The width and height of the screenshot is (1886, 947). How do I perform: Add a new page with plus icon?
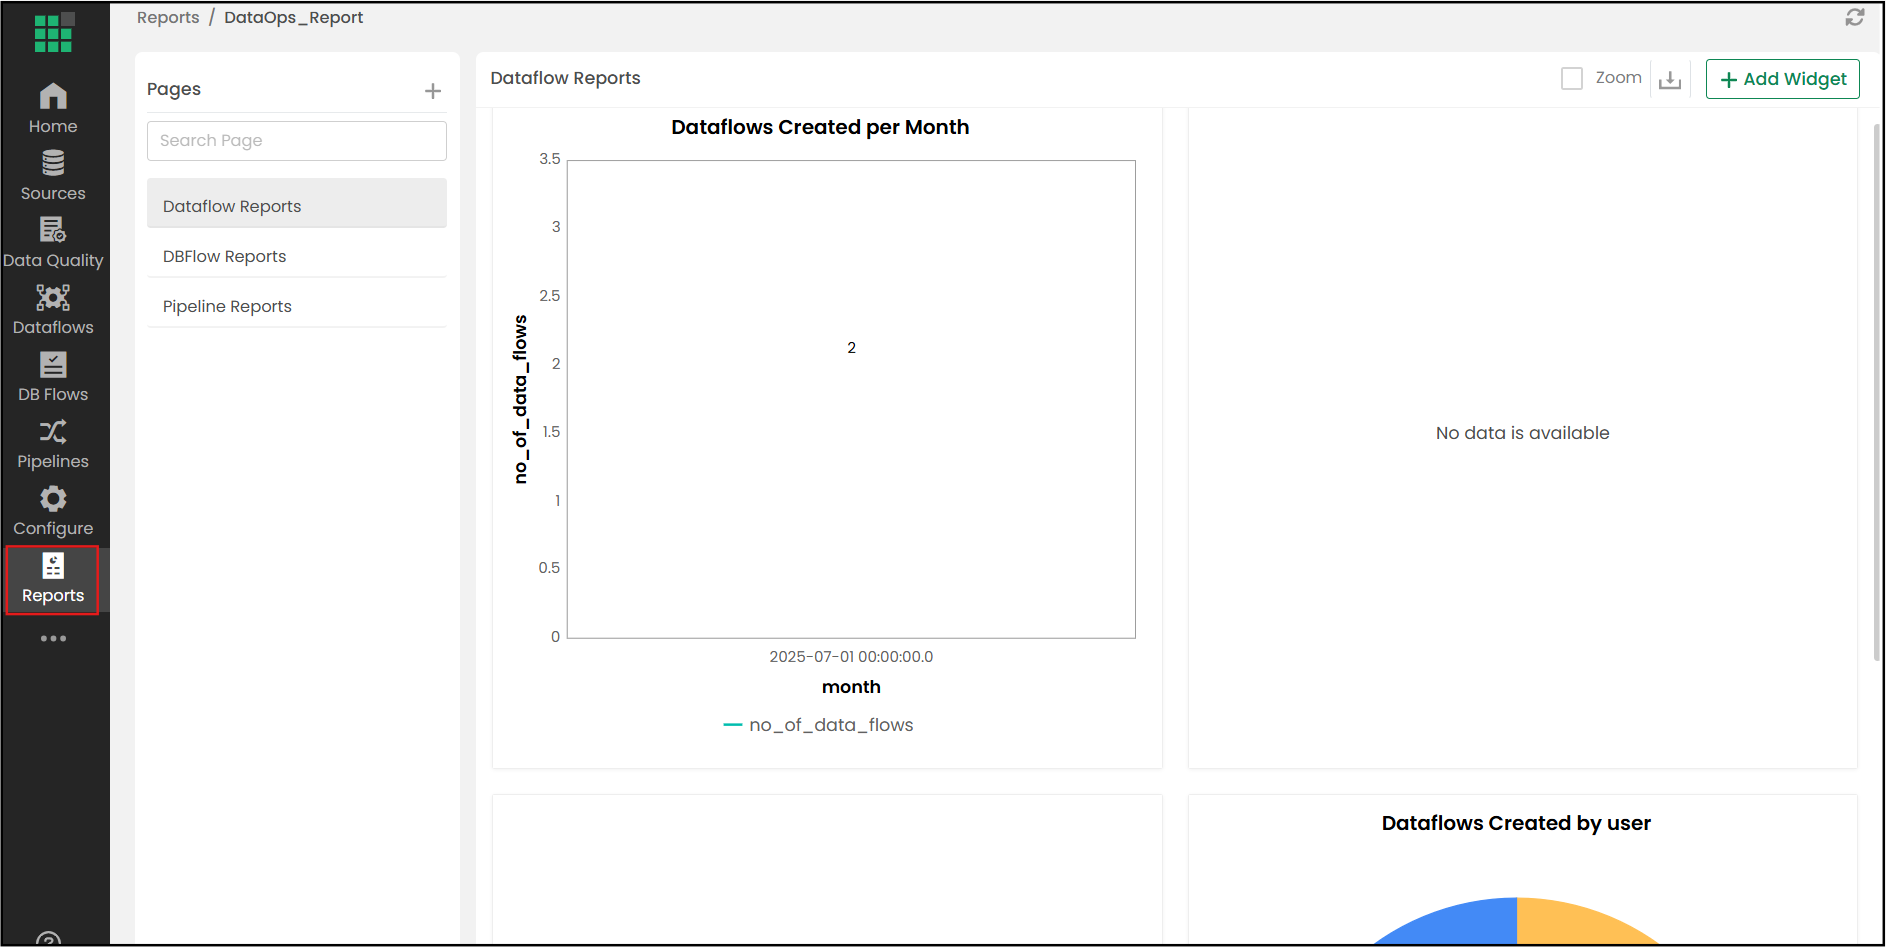(433, 91)
